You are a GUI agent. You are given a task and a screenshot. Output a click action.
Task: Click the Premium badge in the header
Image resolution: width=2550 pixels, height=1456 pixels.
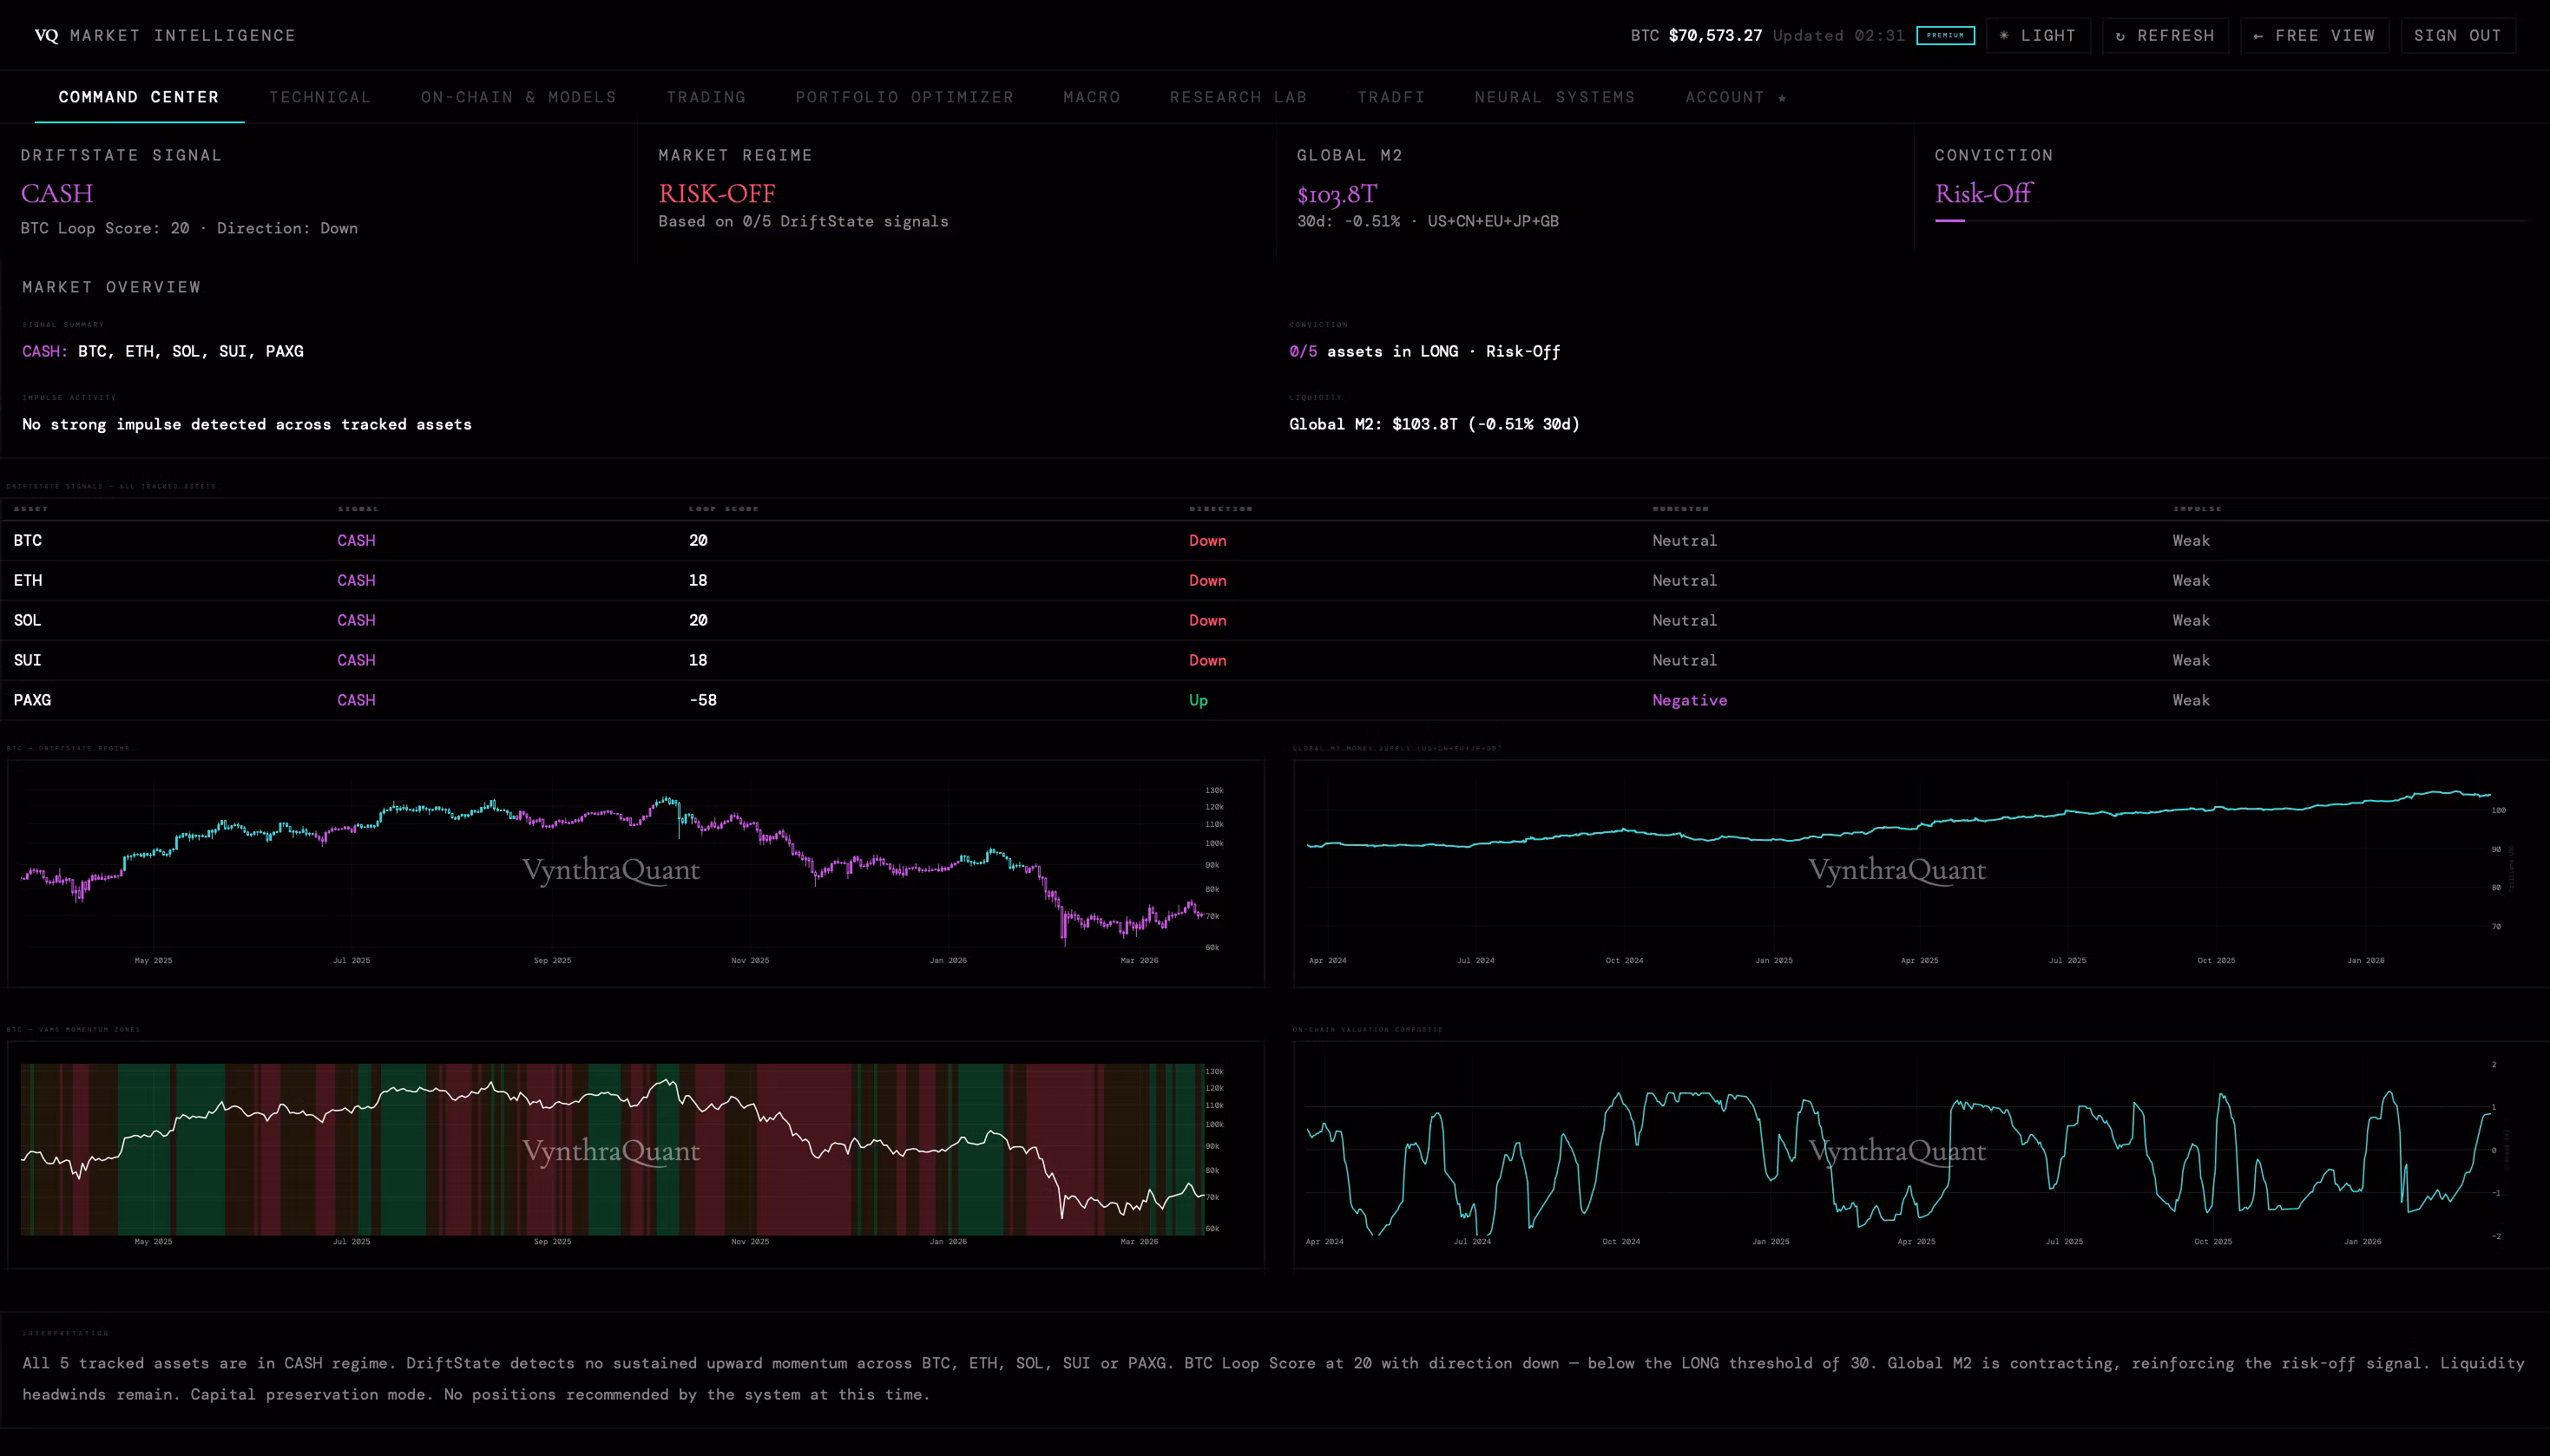point(1945,36)
